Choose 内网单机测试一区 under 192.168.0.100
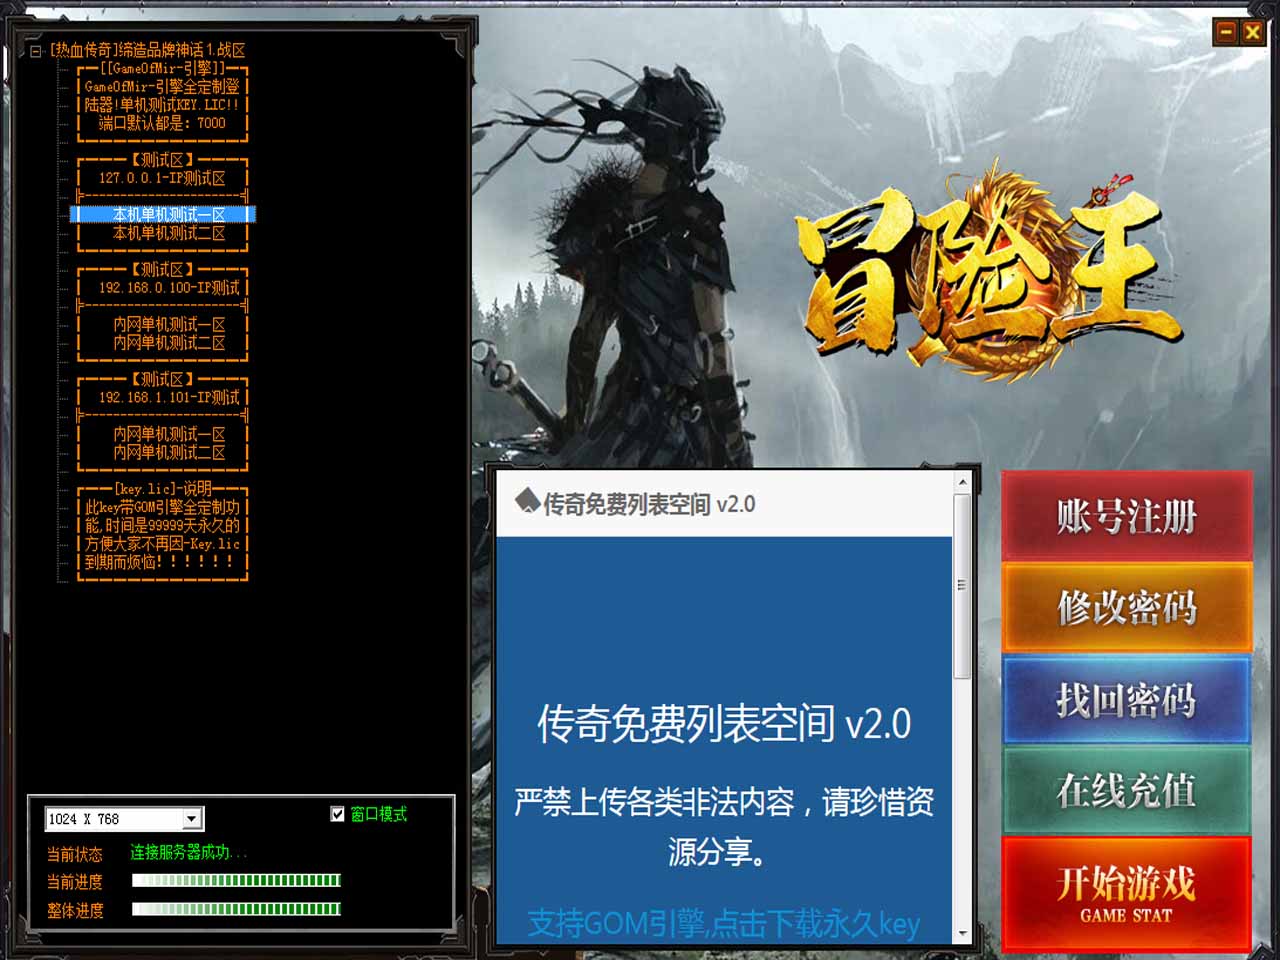This screenshot has height=960, width=1280. pos(168,325)
